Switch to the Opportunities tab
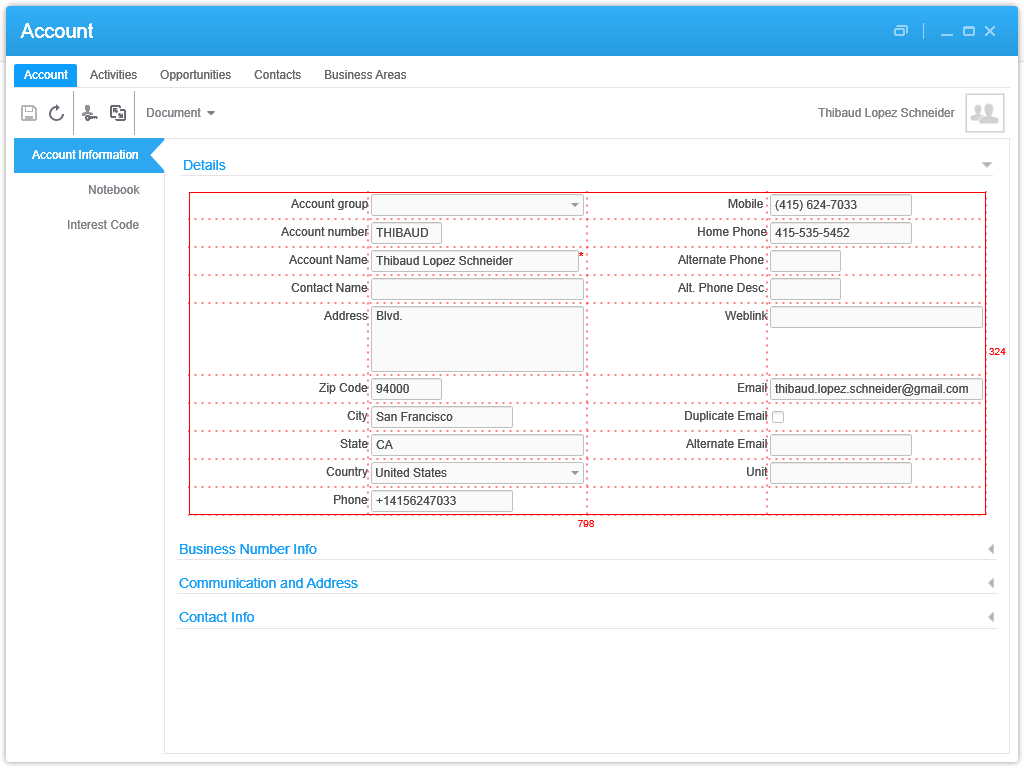This screenshot has width=1024, height=768. 195,75
